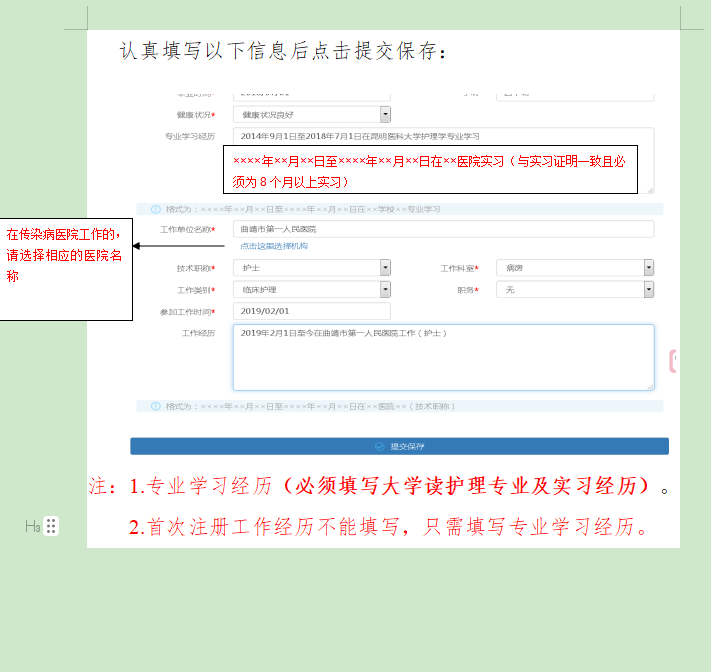Image resolution: width=711 pixels, height=672 pixels.
Task: Click the checkmark icon on submit bar
Action: coord(379,446)
